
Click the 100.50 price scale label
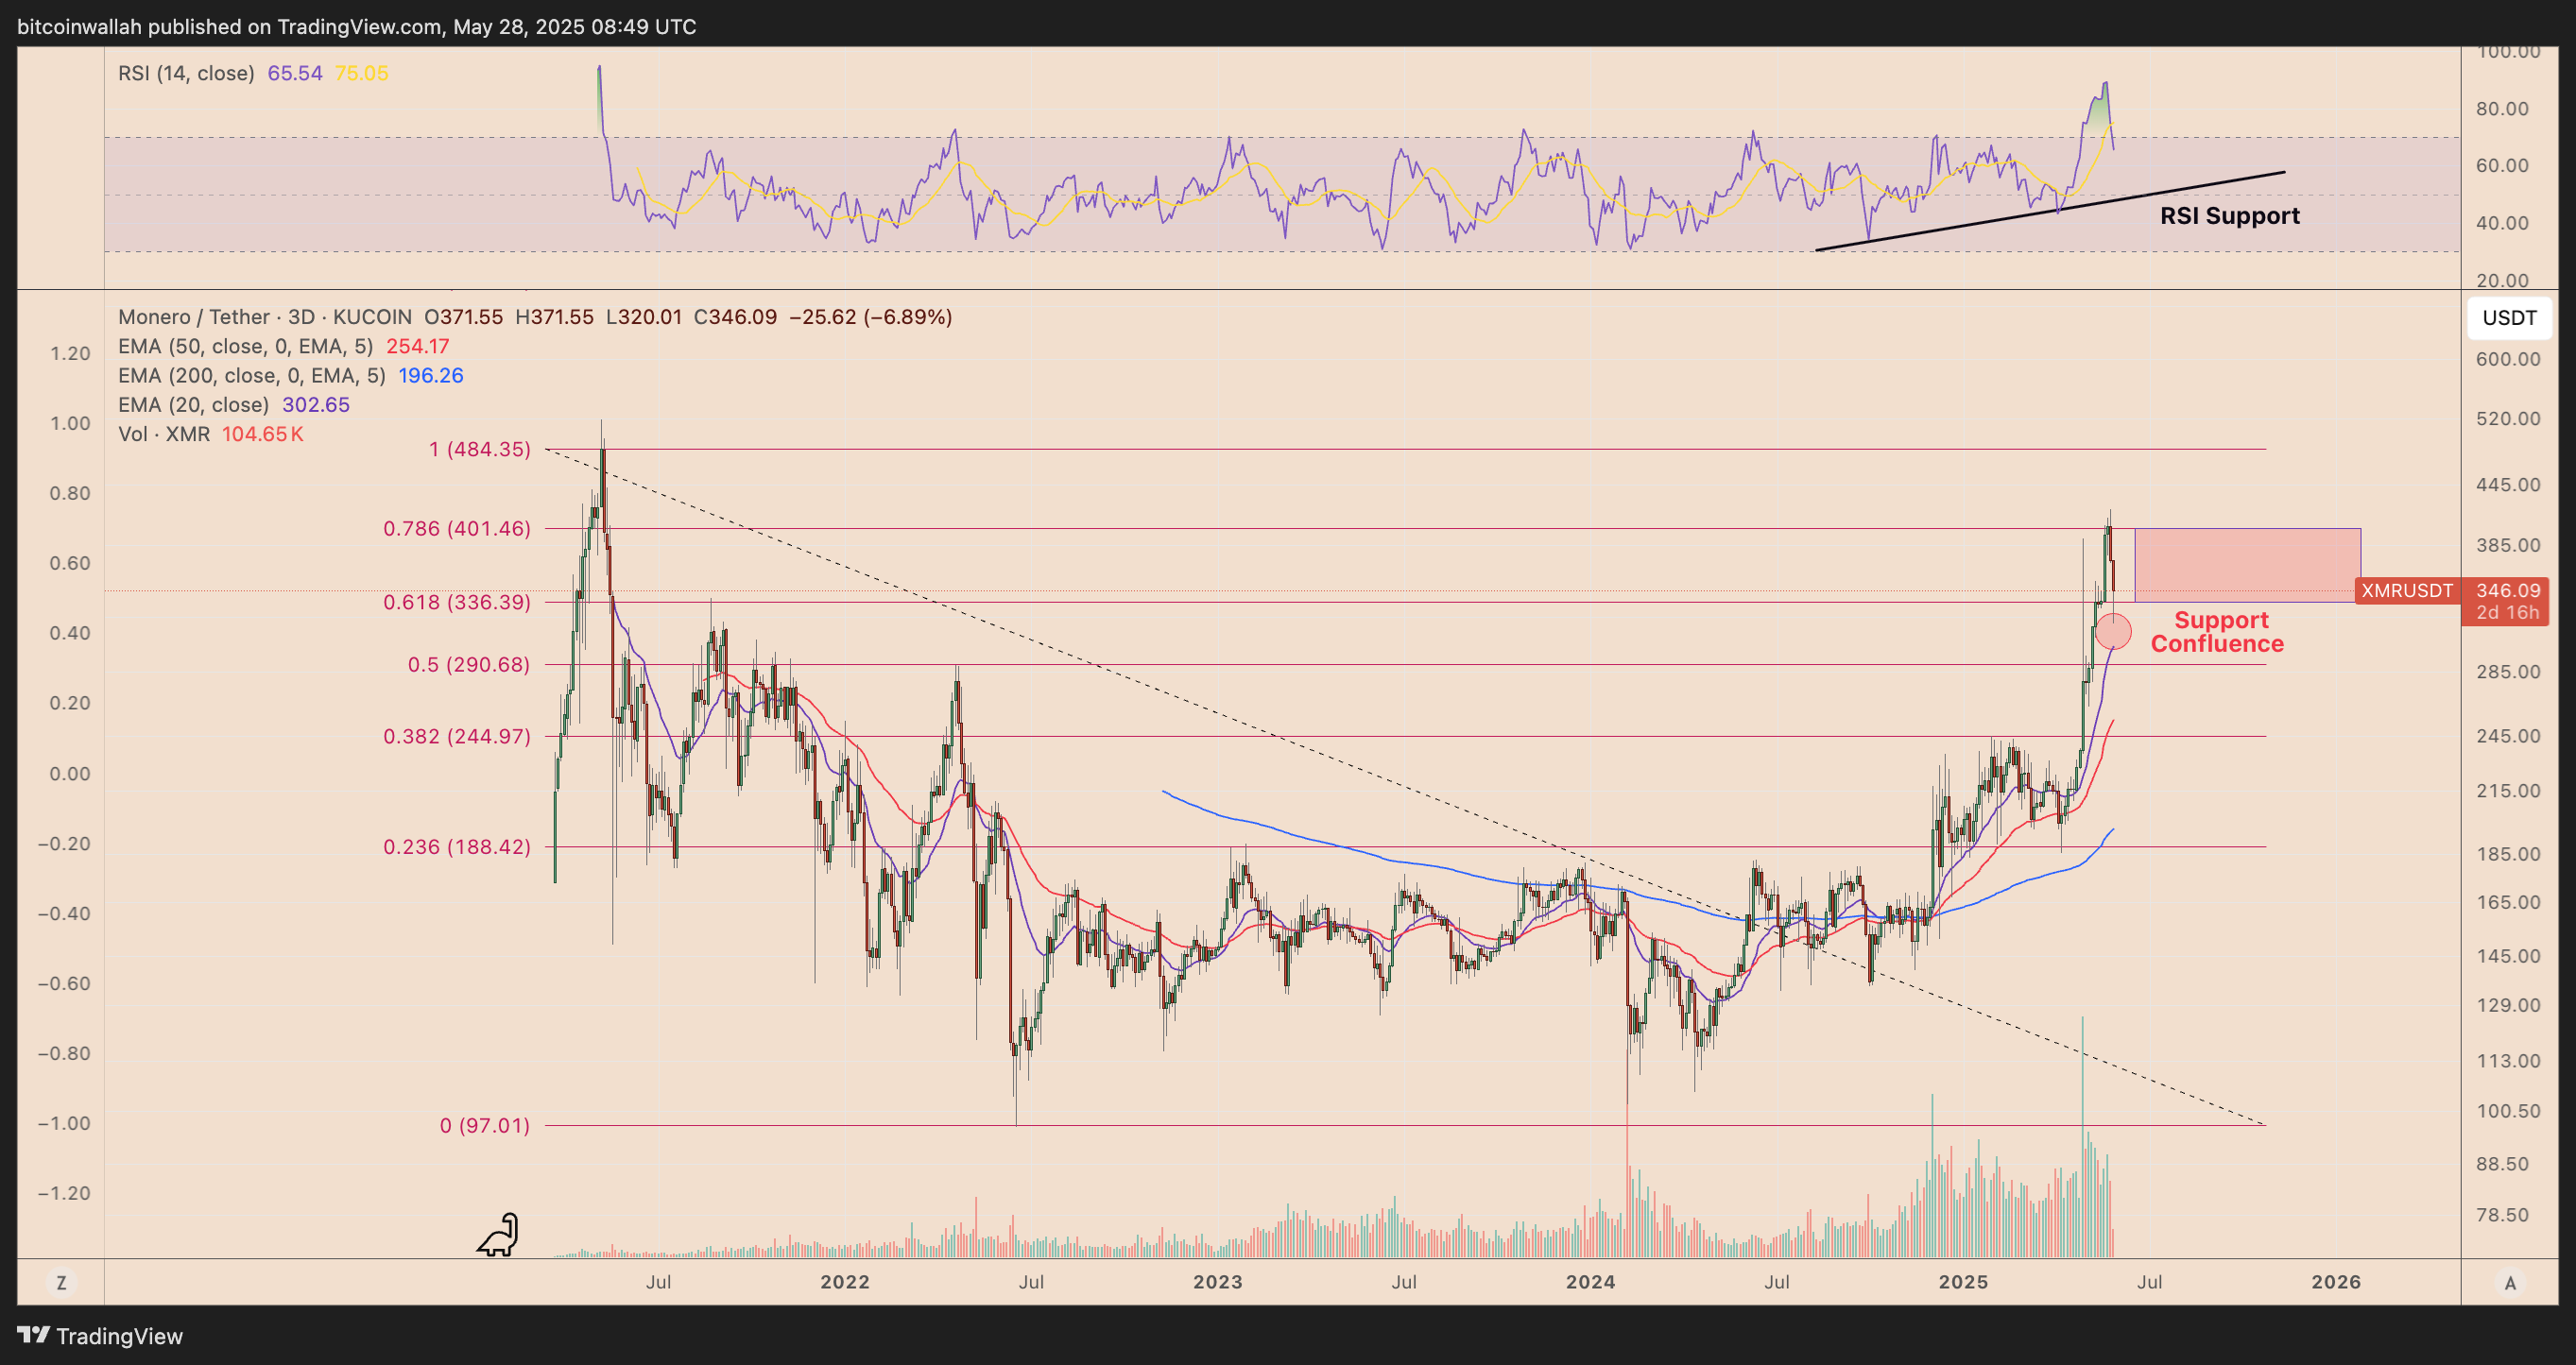[x=2508, y=1111]
